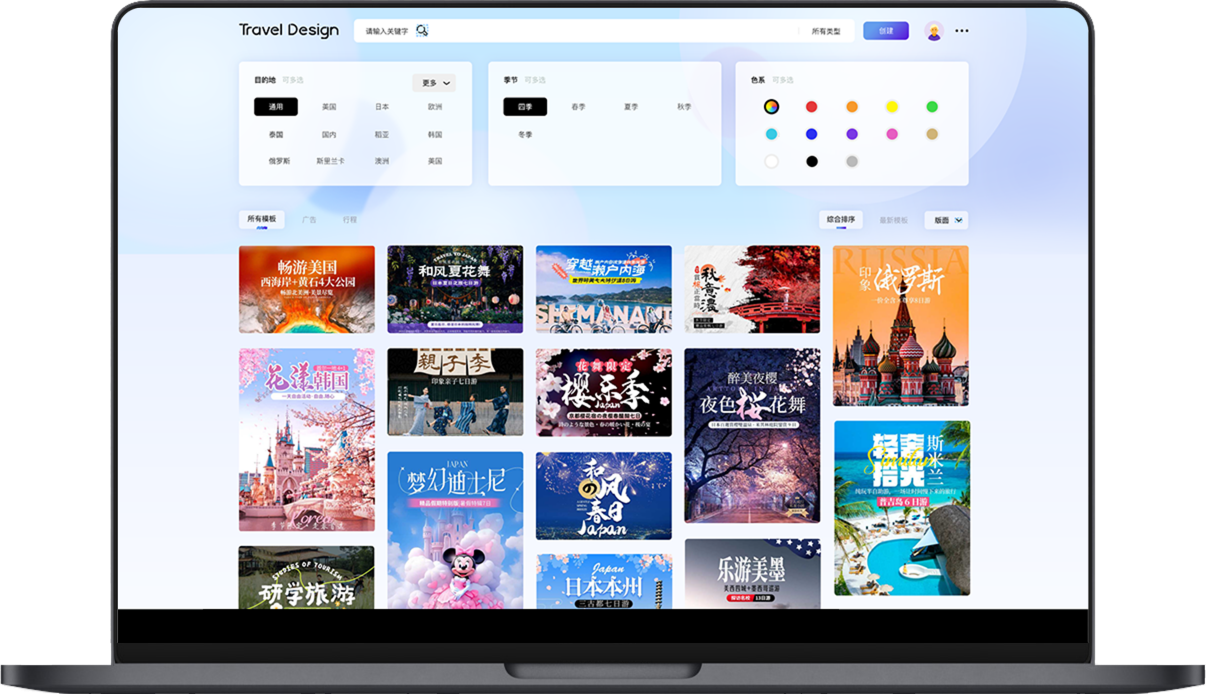Click the magnifier search icon
This screenshot has height=694, width=1206.
point(422,31)
